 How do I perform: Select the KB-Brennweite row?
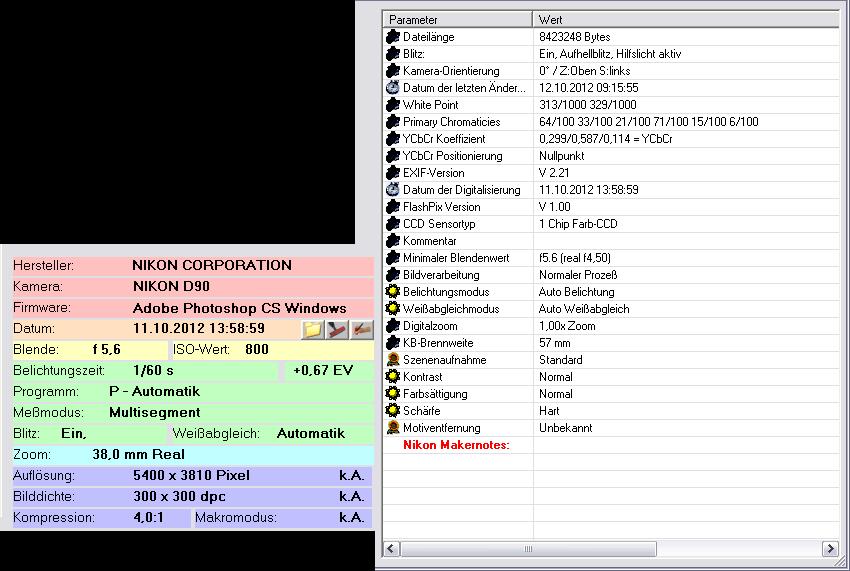click(x=437, y=343)
